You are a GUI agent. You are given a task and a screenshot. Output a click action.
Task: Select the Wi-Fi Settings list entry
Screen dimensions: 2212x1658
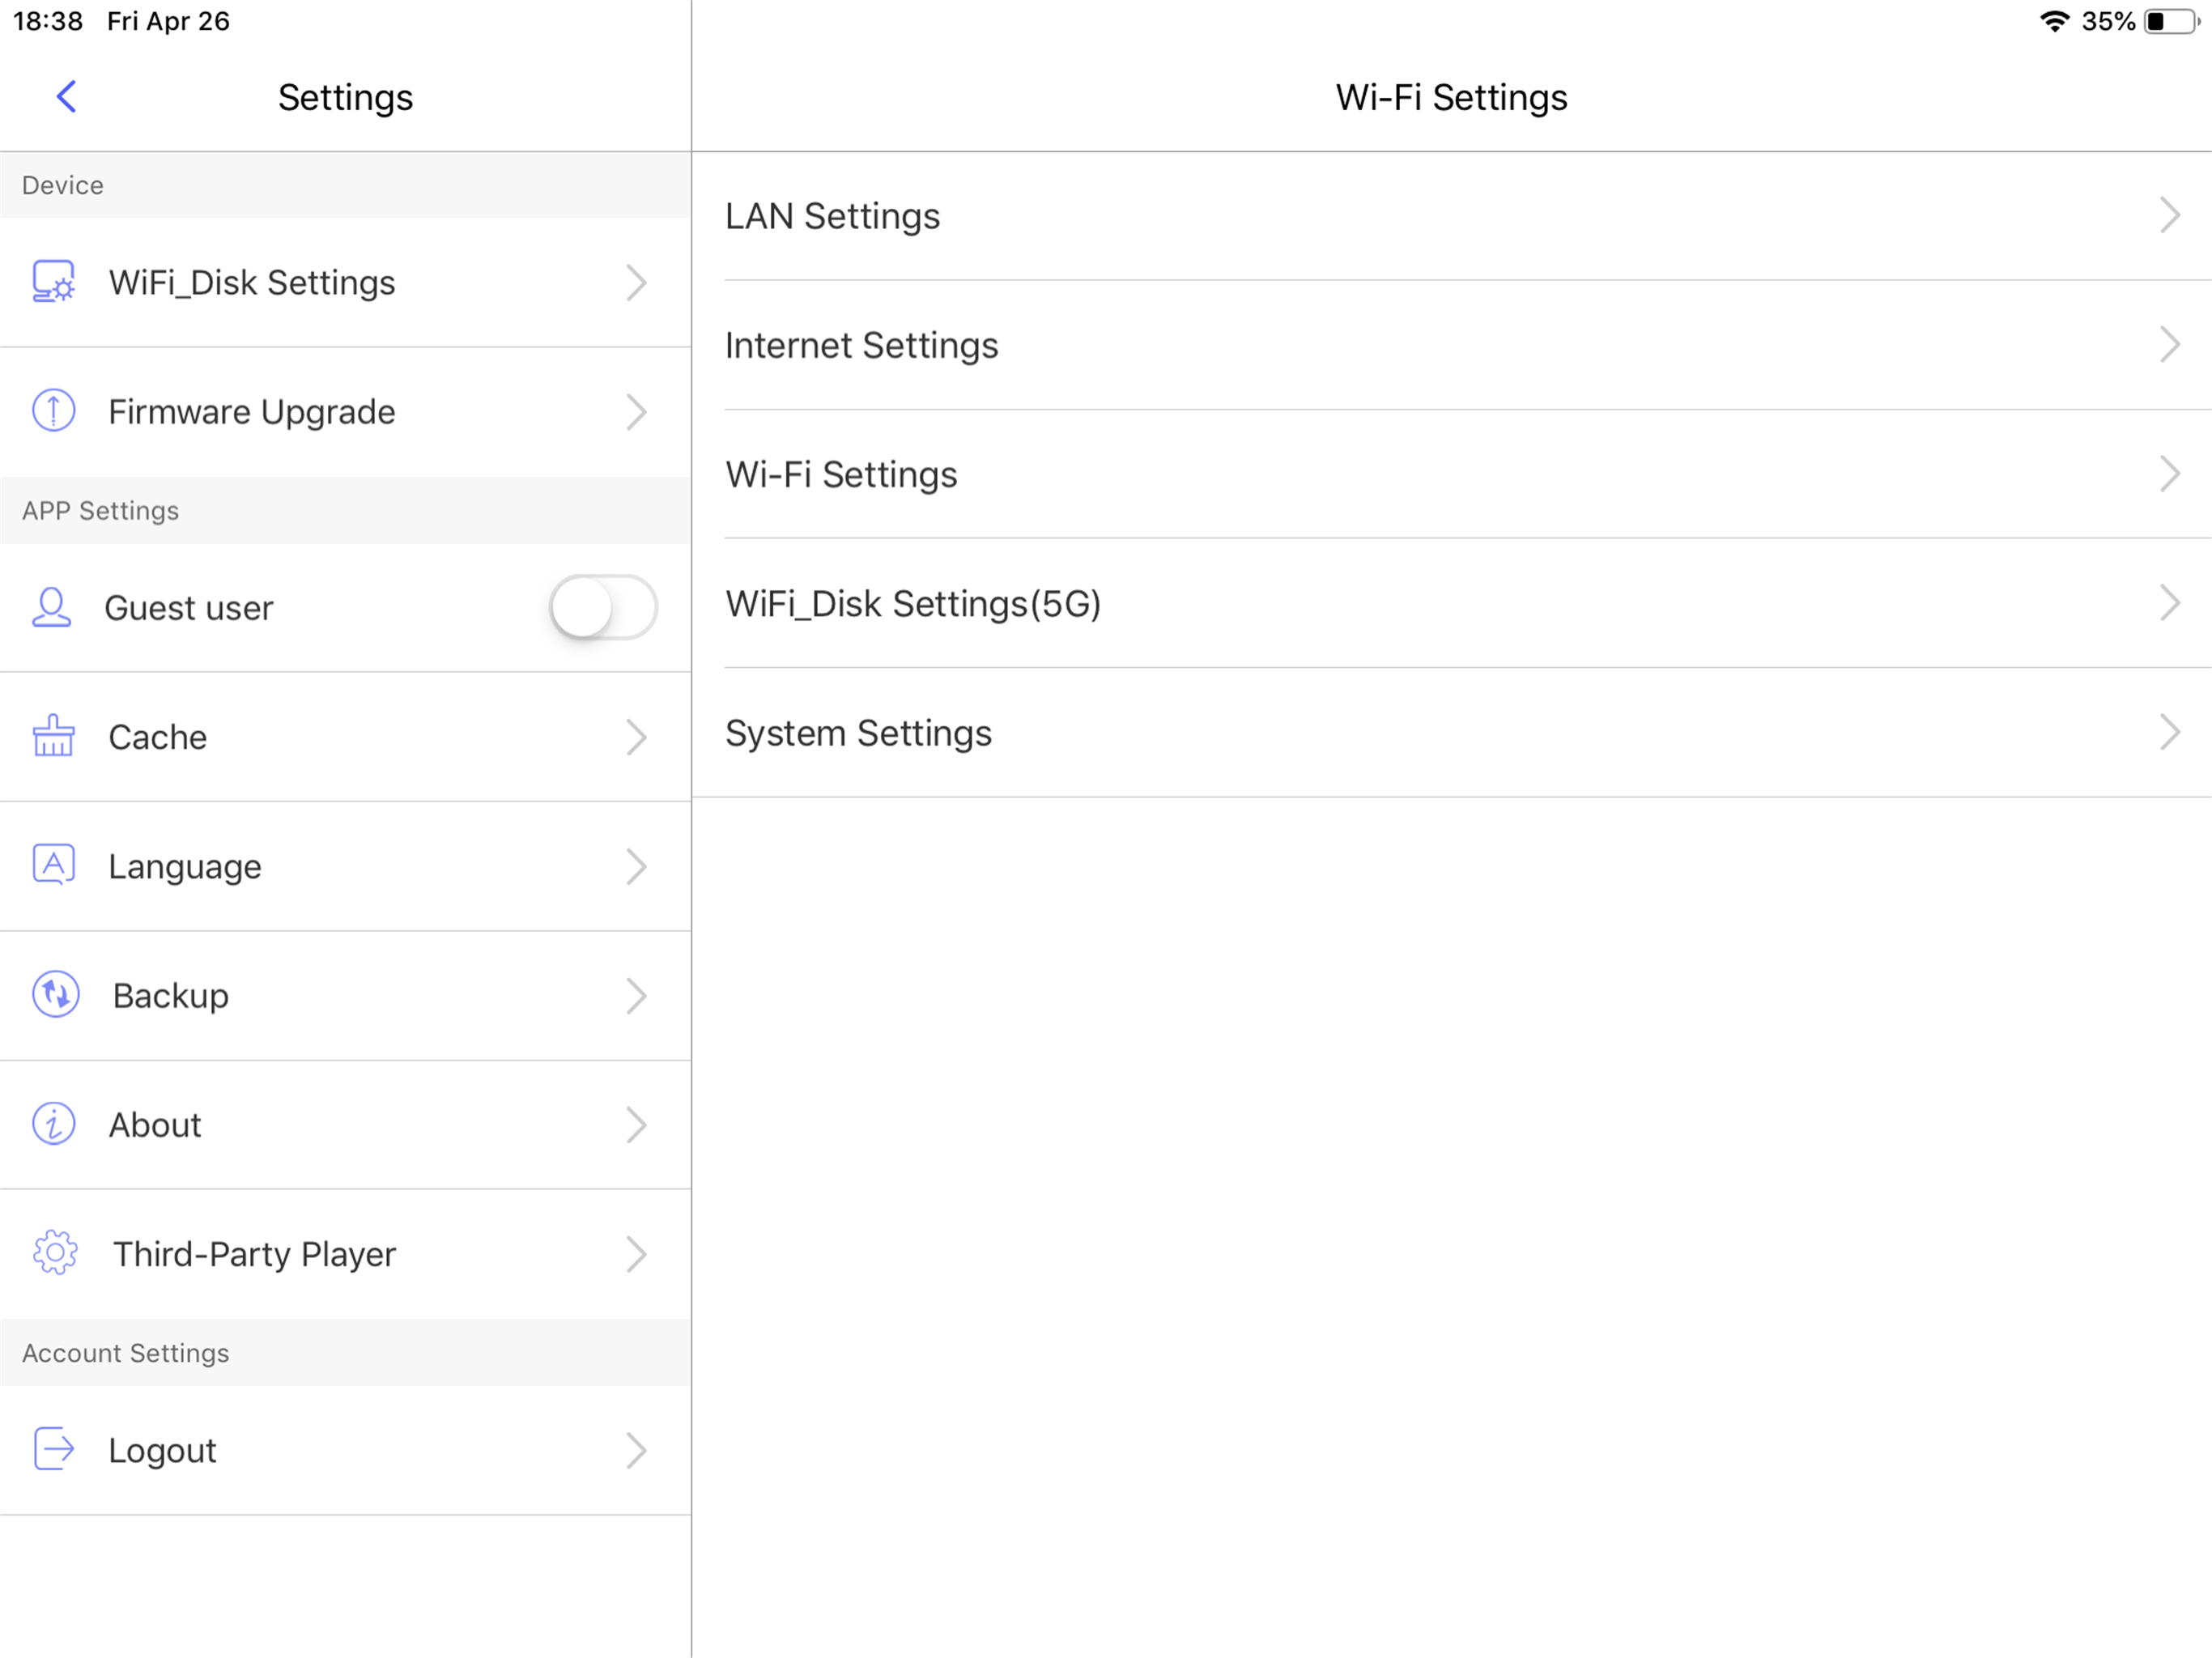pyautogui.click(x=1452, y=474)
